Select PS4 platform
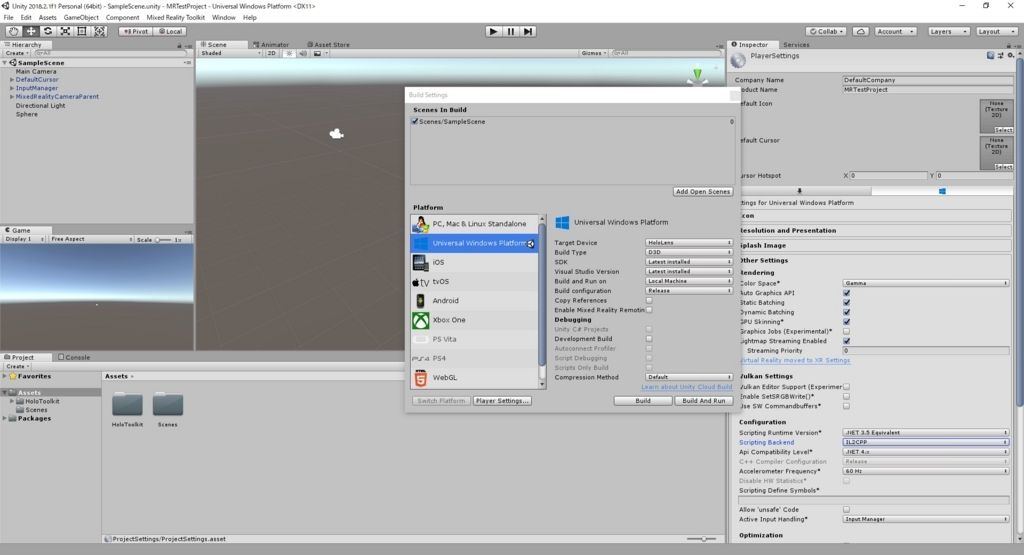 point(474,358)
